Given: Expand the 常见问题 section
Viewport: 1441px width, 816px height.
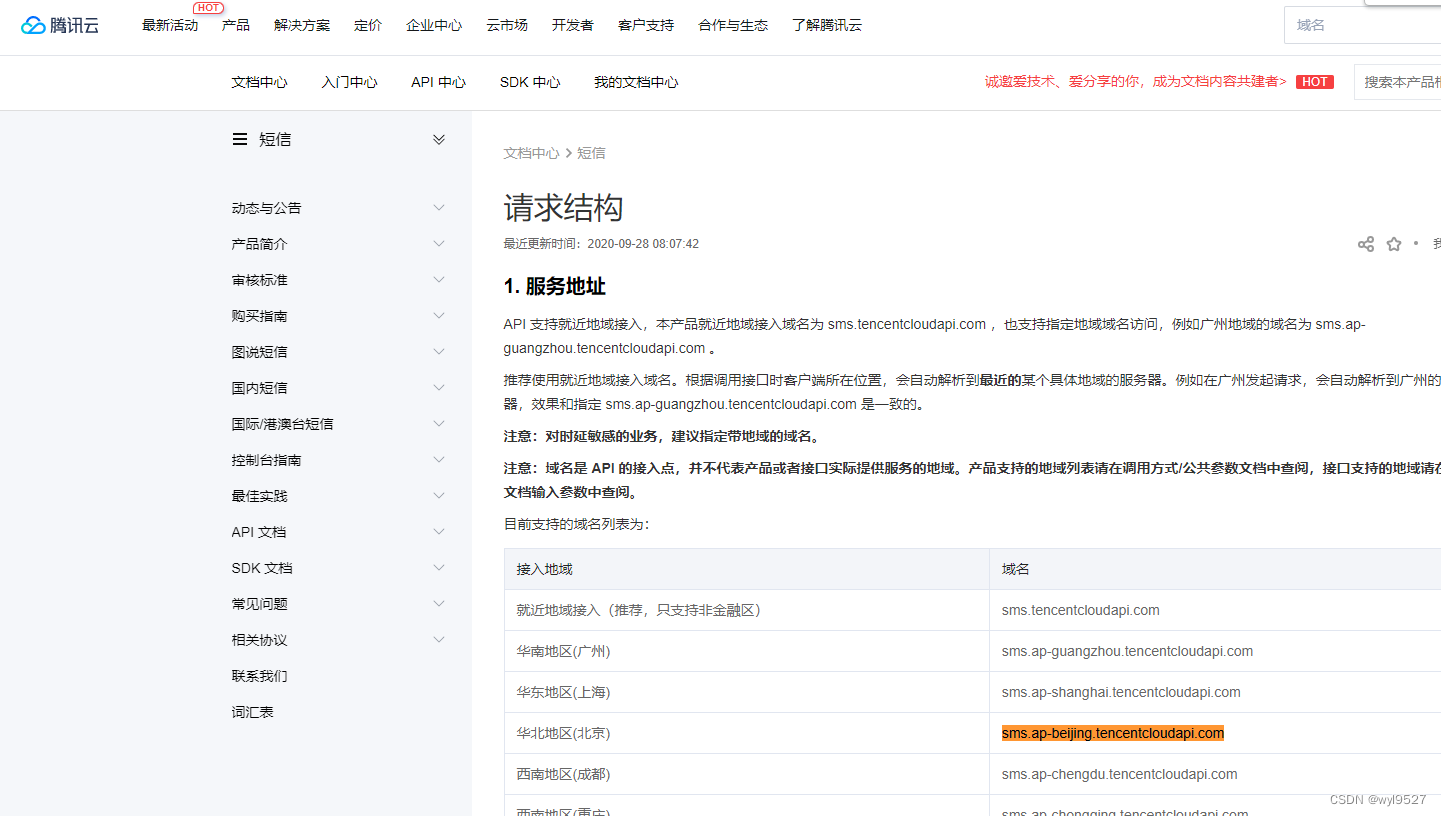Looking at the screenshot, I should pyautogui.click(x=439, y=604).
